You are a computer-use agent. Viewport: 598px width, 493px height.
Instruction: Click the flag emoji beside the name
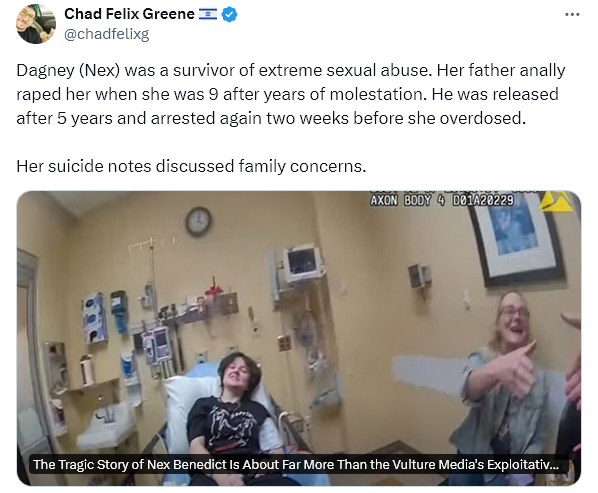pos(208,14)
